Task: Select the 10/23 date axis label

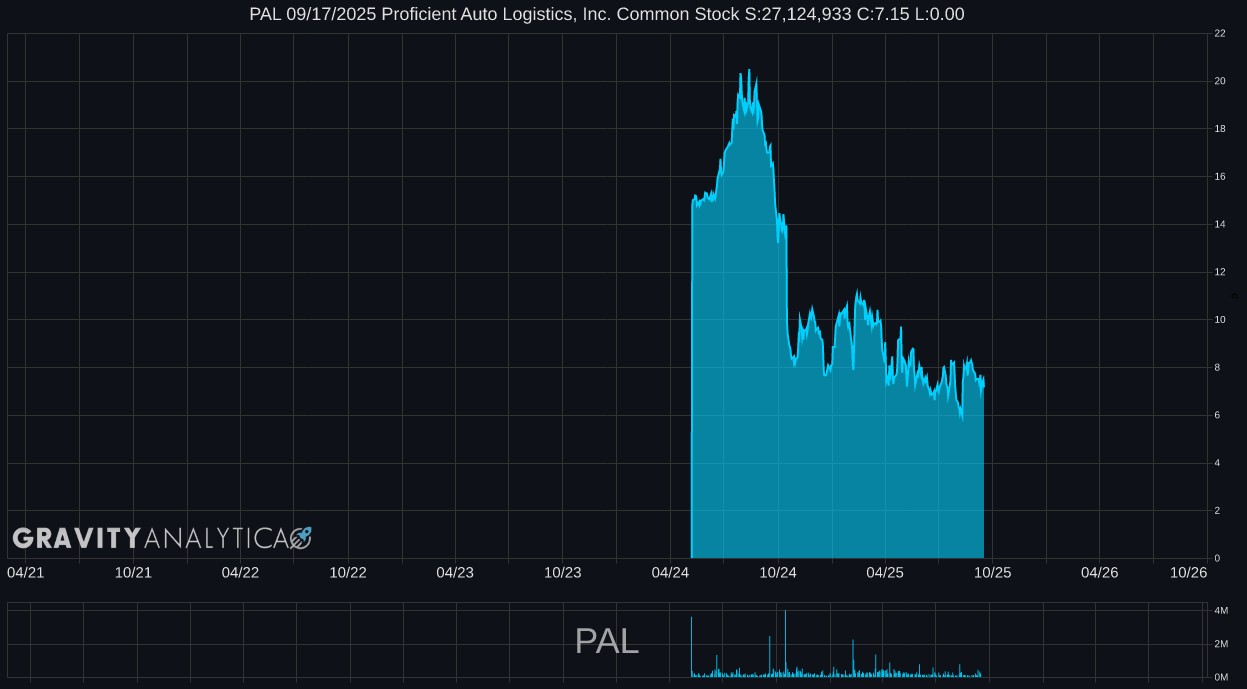Action: coord(563,572)
